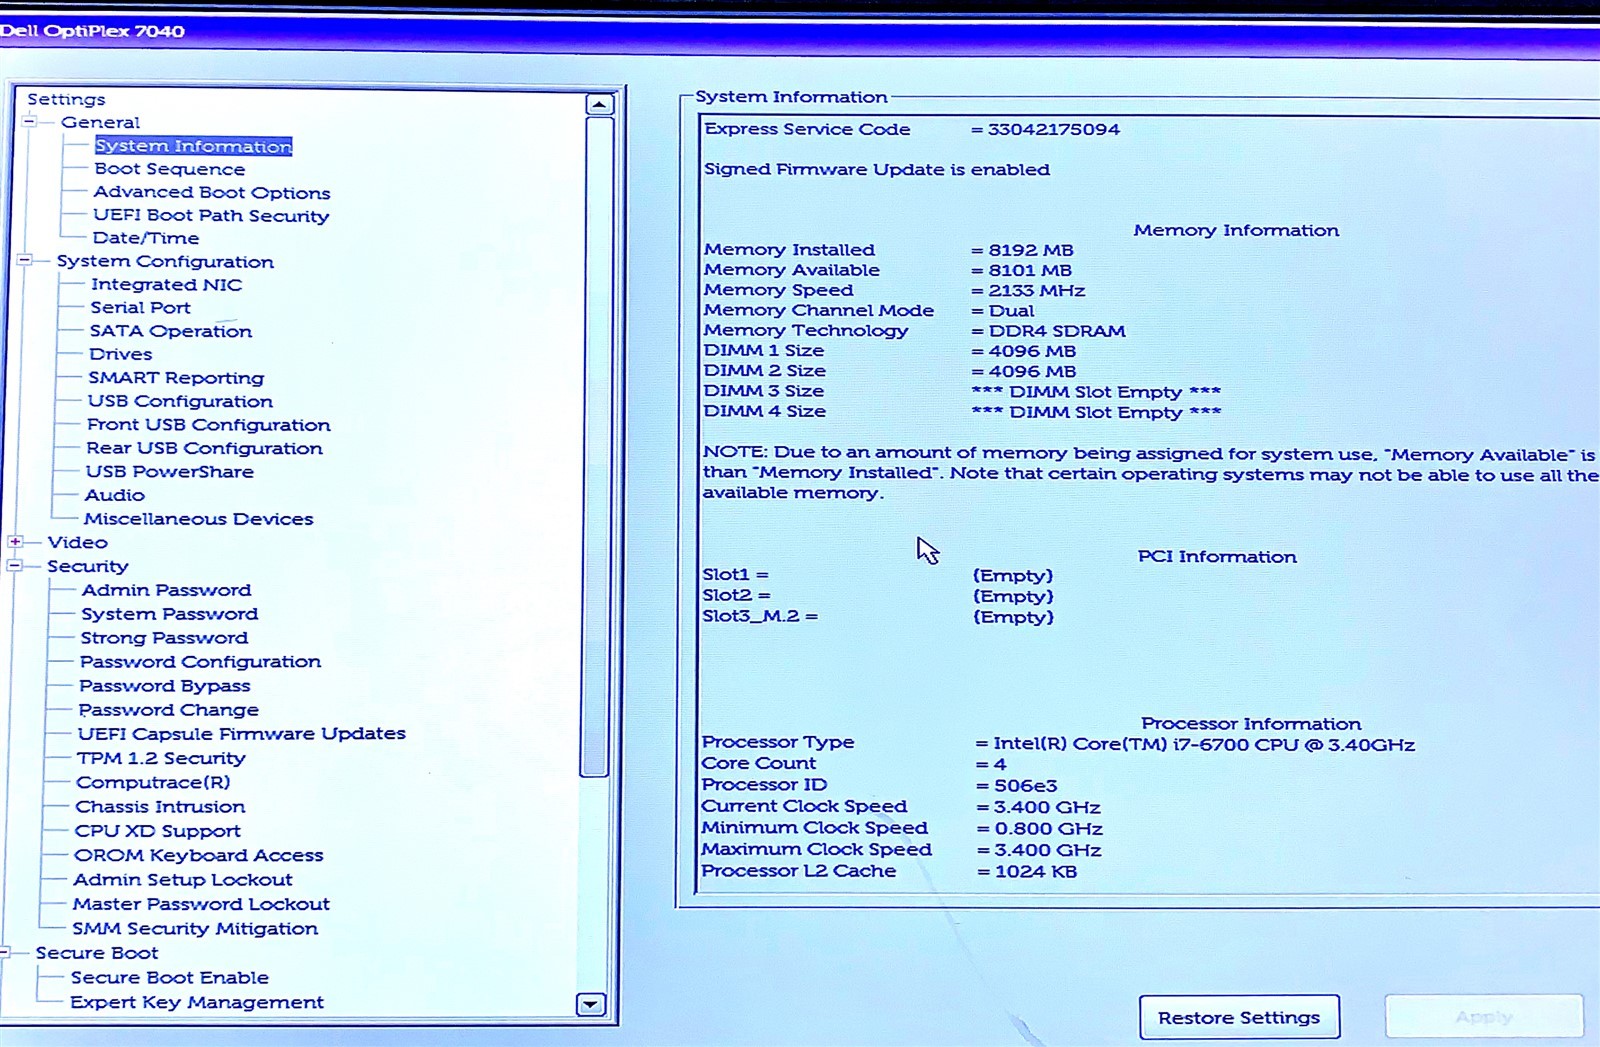Viewport: 1600px width, 1047px height.
Task: Click the Memory Speed 2133 MHz value
Action: point(1037,291)
